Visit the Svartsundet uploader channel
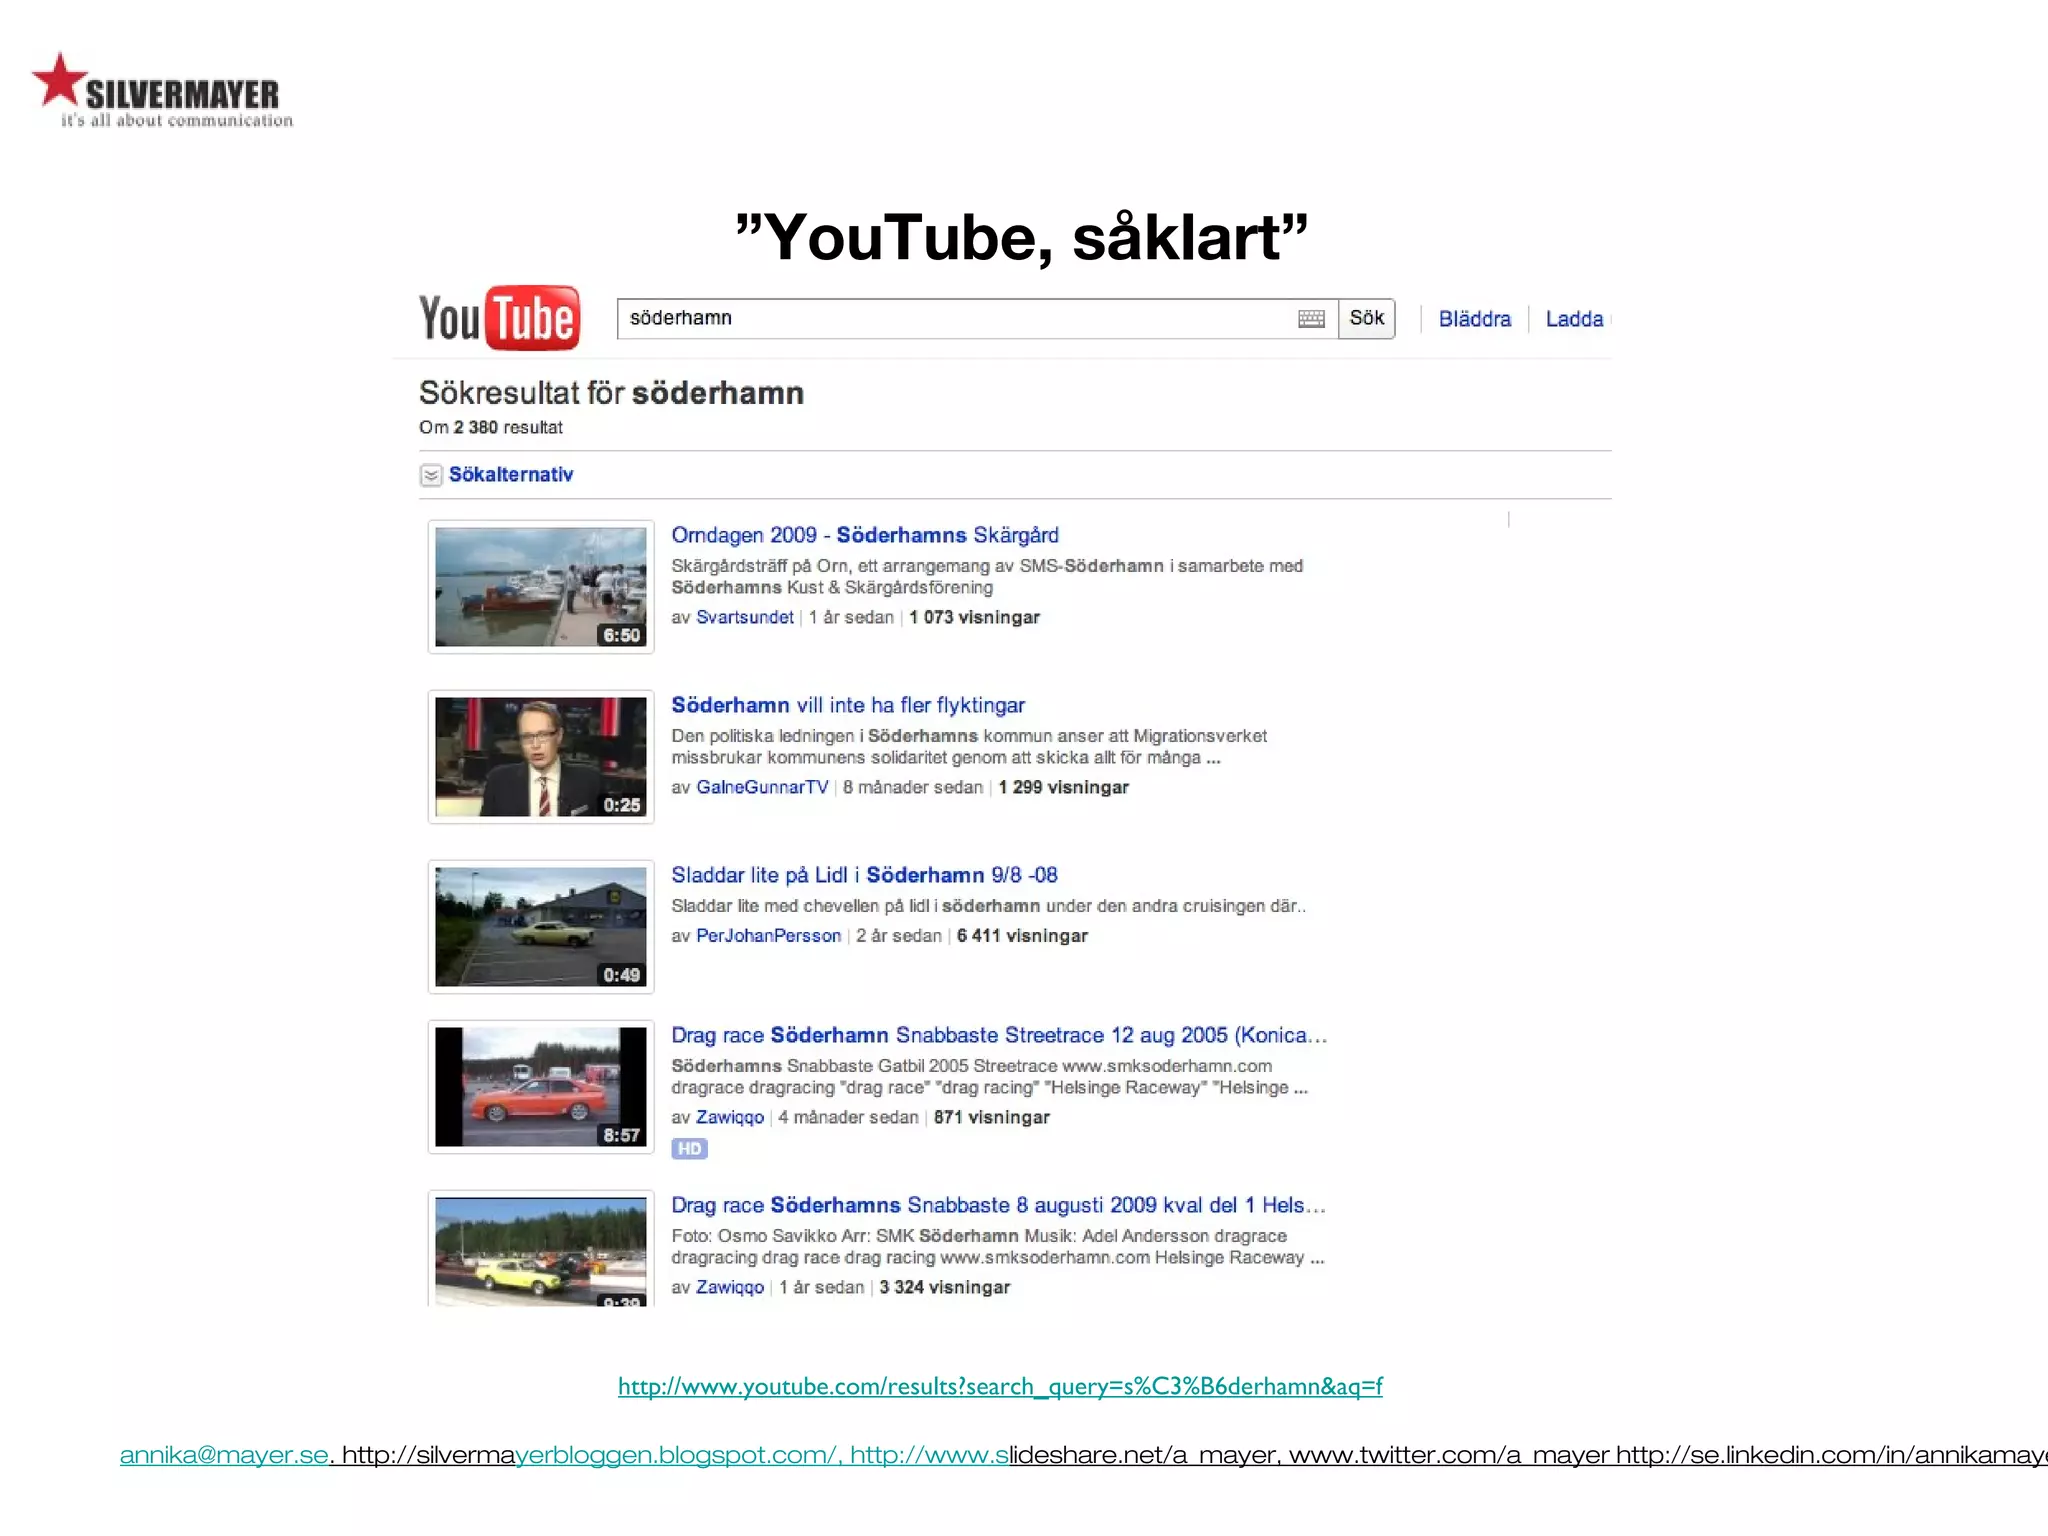This screenshot has height=1536, width=2048. [745, 617]
